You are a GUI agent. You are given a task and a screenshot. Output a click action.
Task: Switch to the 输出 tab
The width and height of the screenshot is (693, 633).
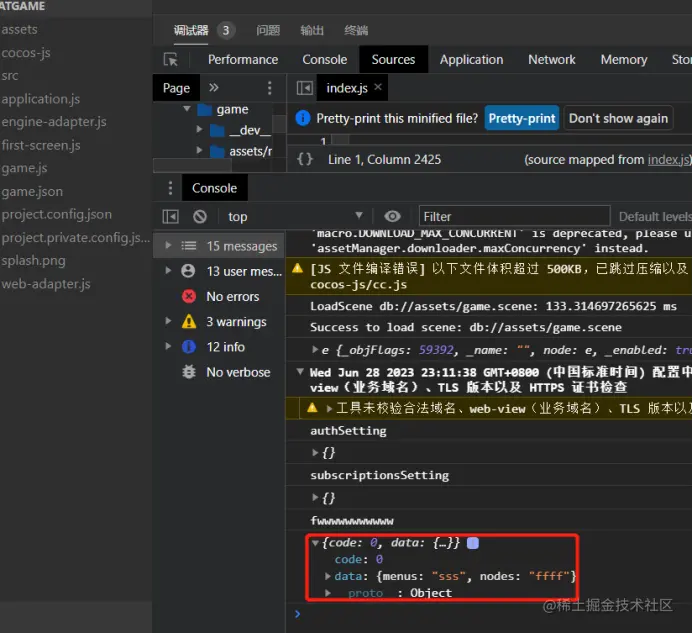[312, 30]
